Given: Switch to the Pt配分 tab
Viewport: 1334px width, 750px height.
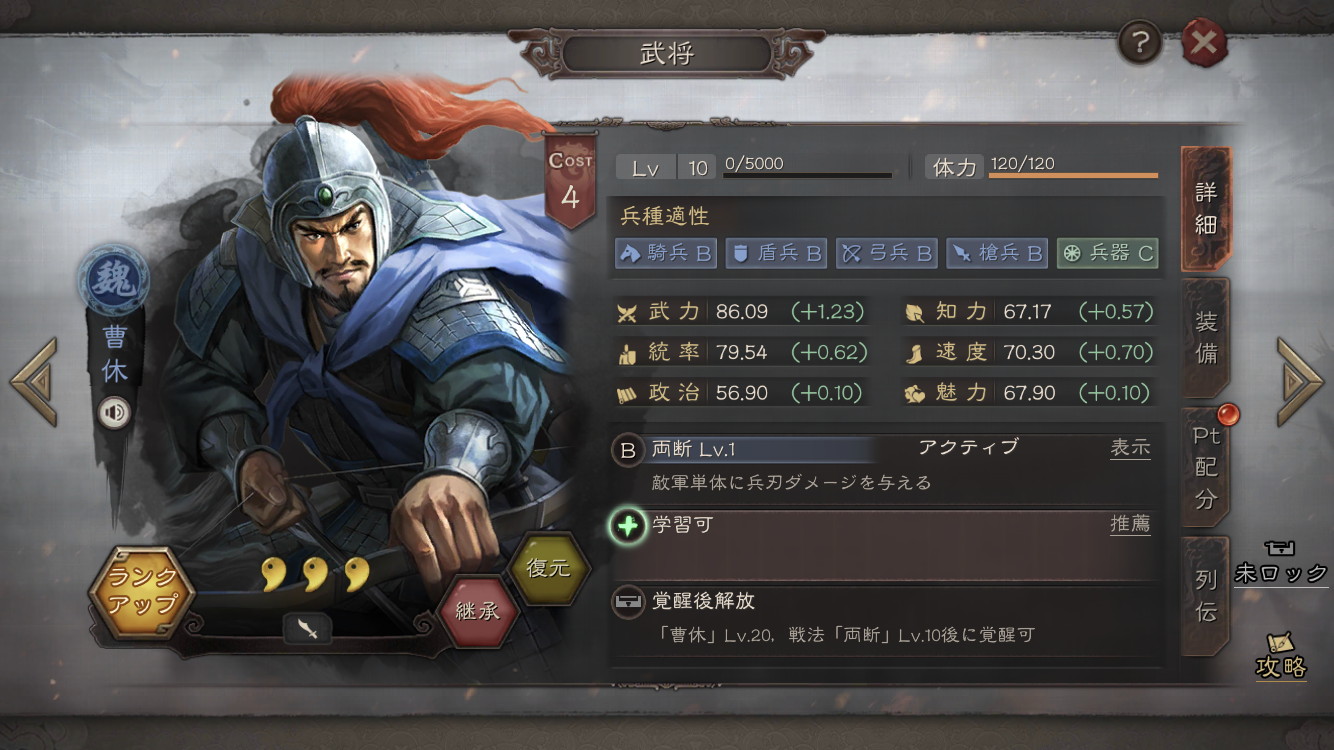Looking at the screenshot, I should click(1206, 467).
